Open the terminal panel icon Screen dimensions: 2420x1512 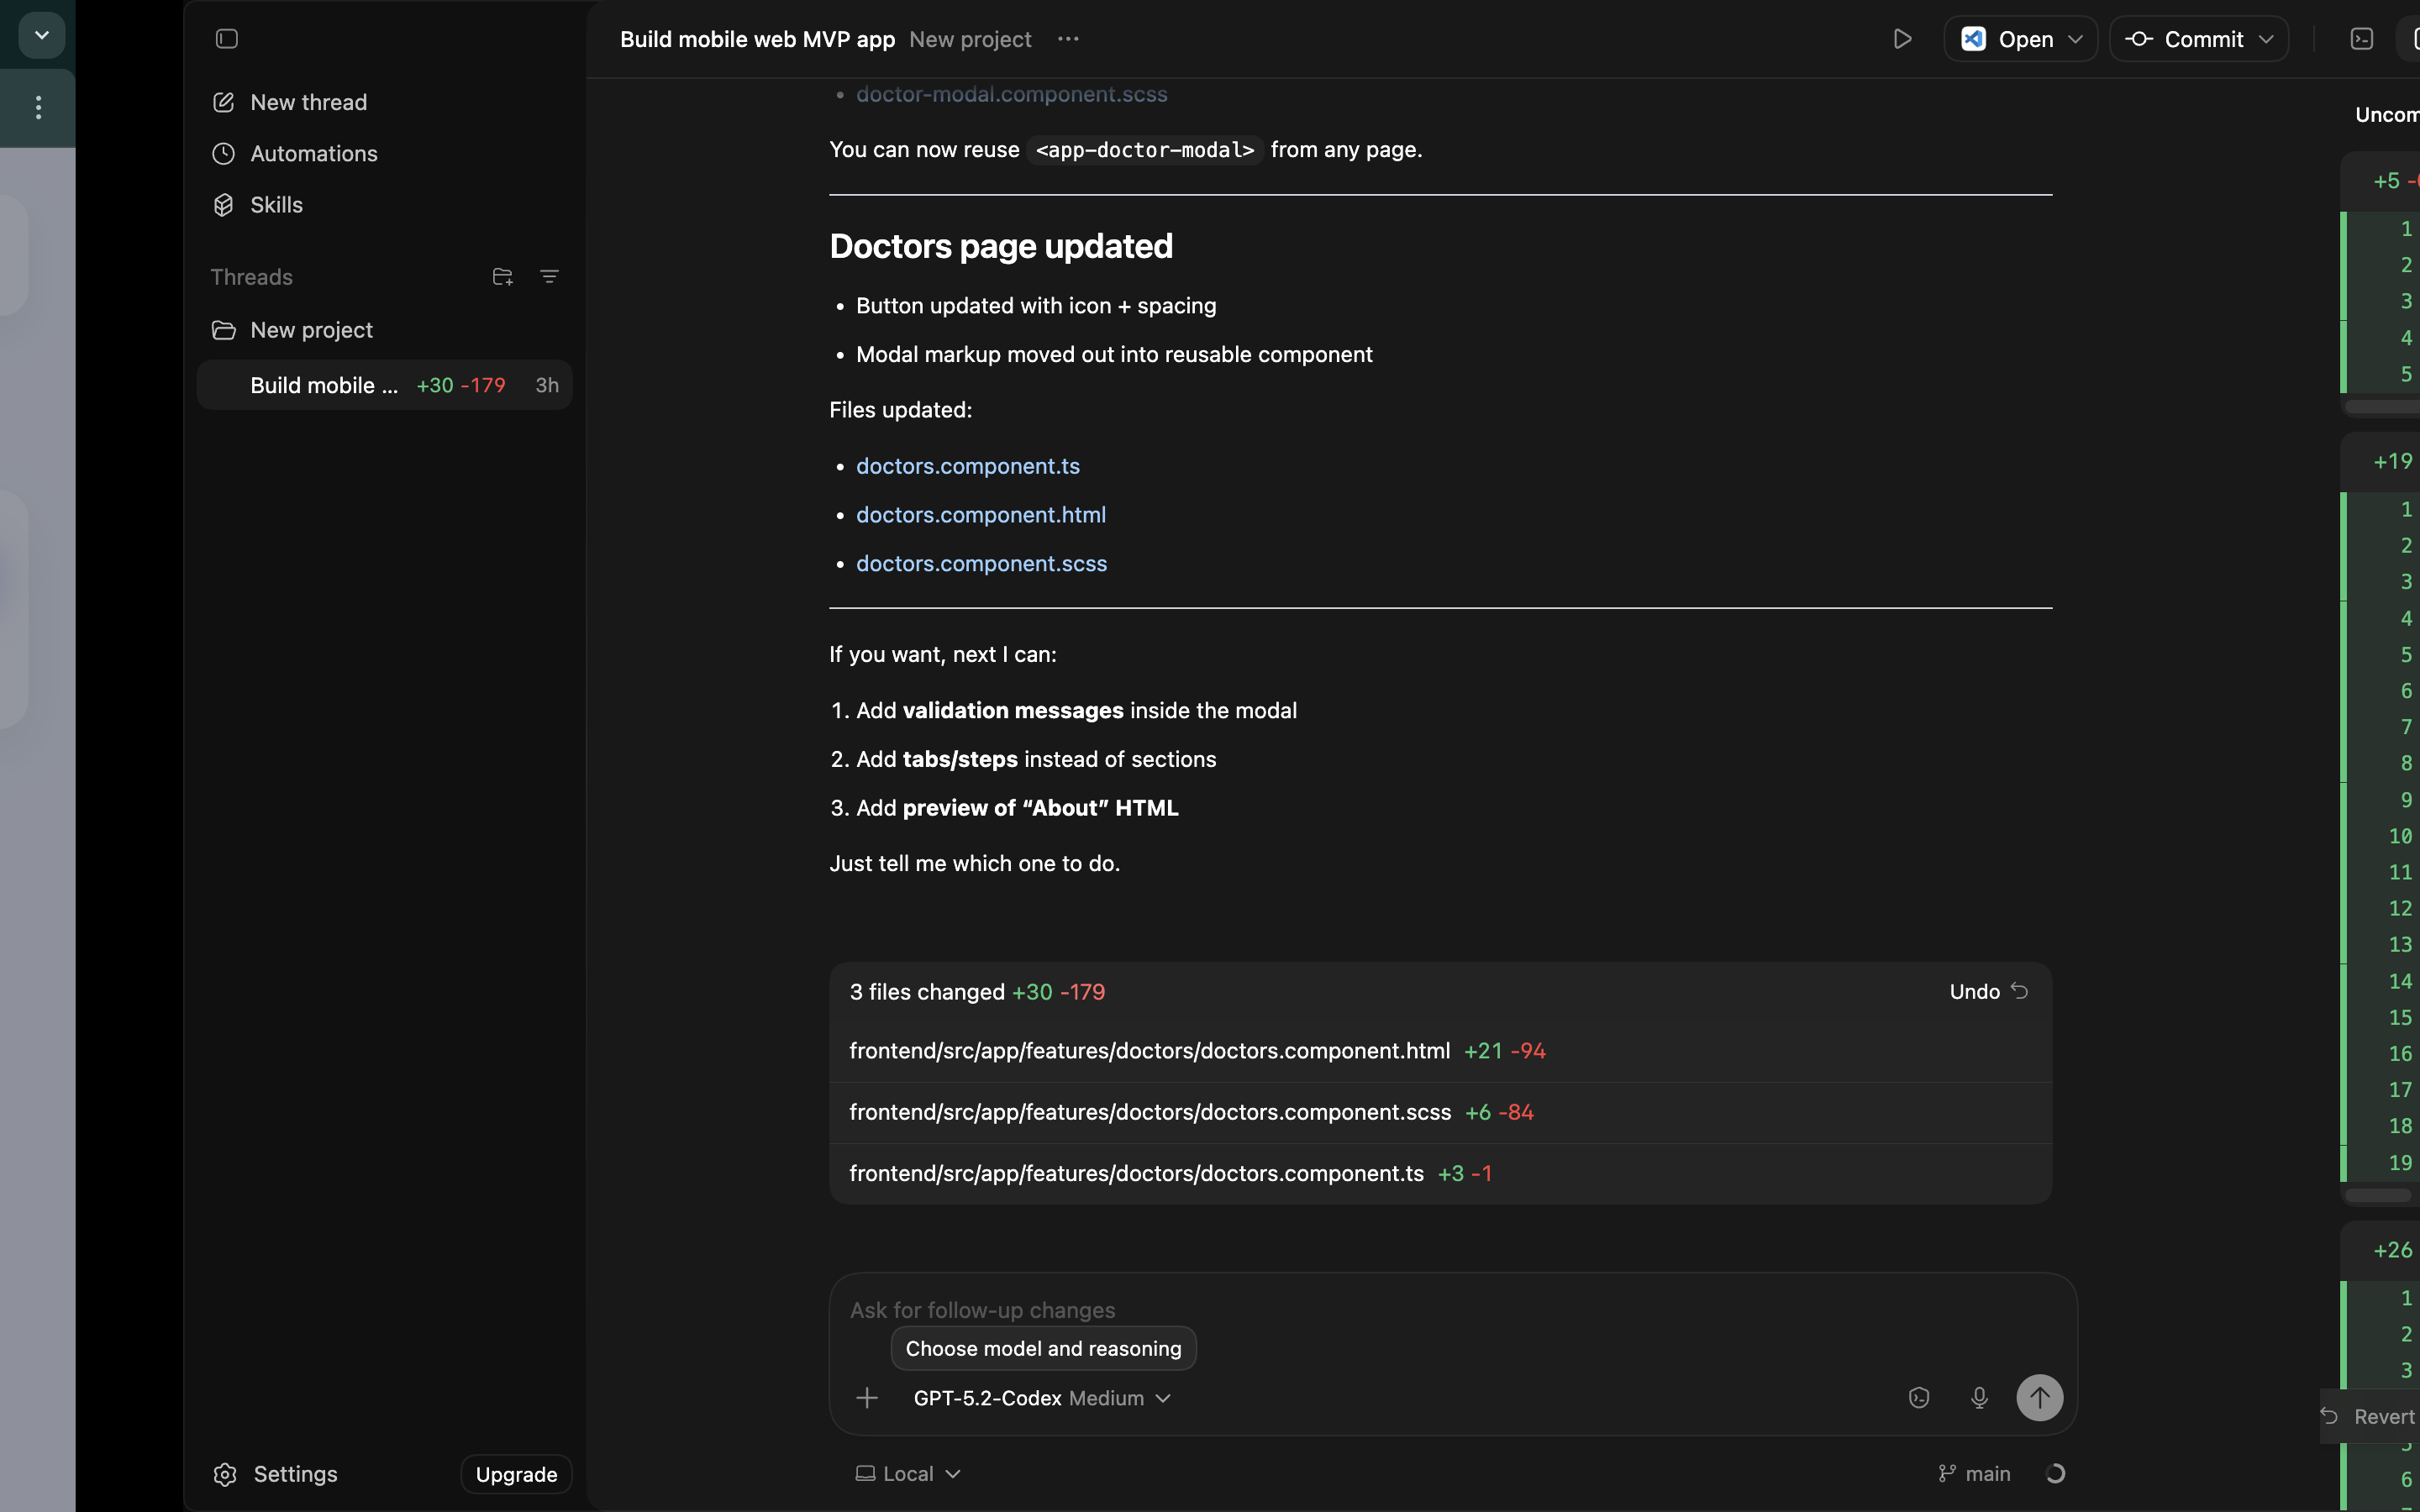coord(2361,39)
